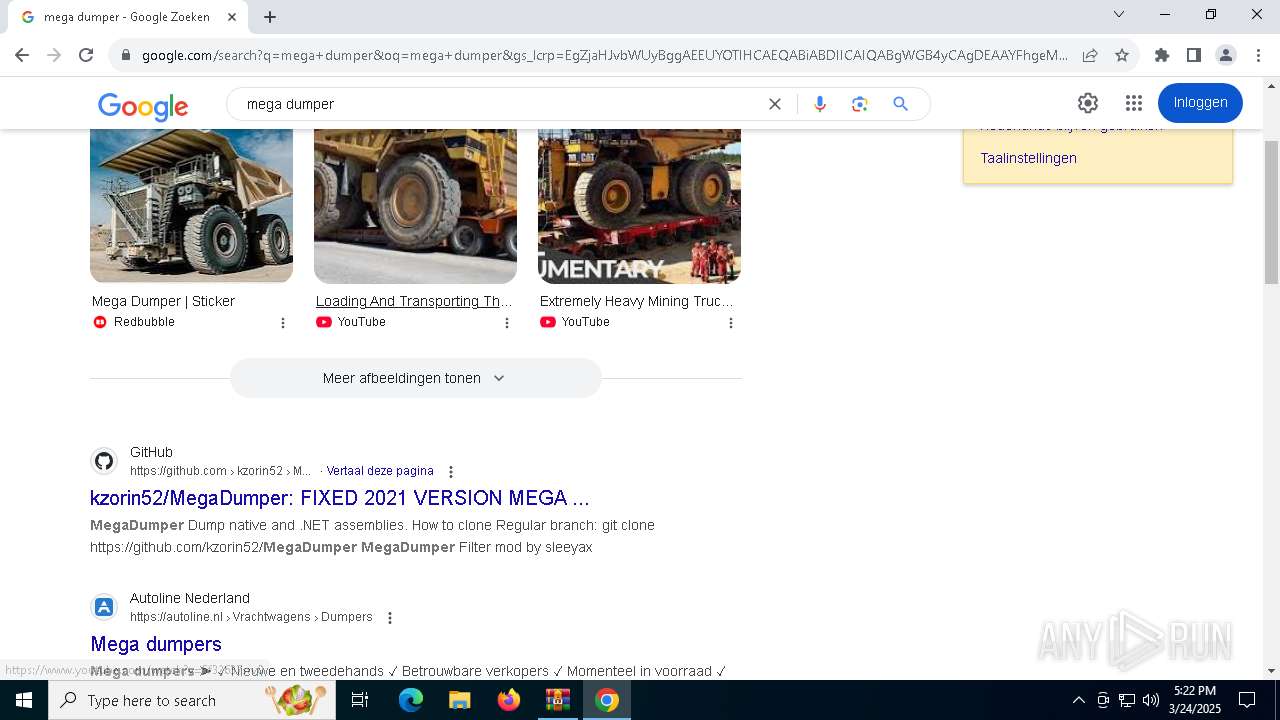Click Vertaal deze pagina link
The width and height of the screenshot is (1280, 720).
point(380,471)
